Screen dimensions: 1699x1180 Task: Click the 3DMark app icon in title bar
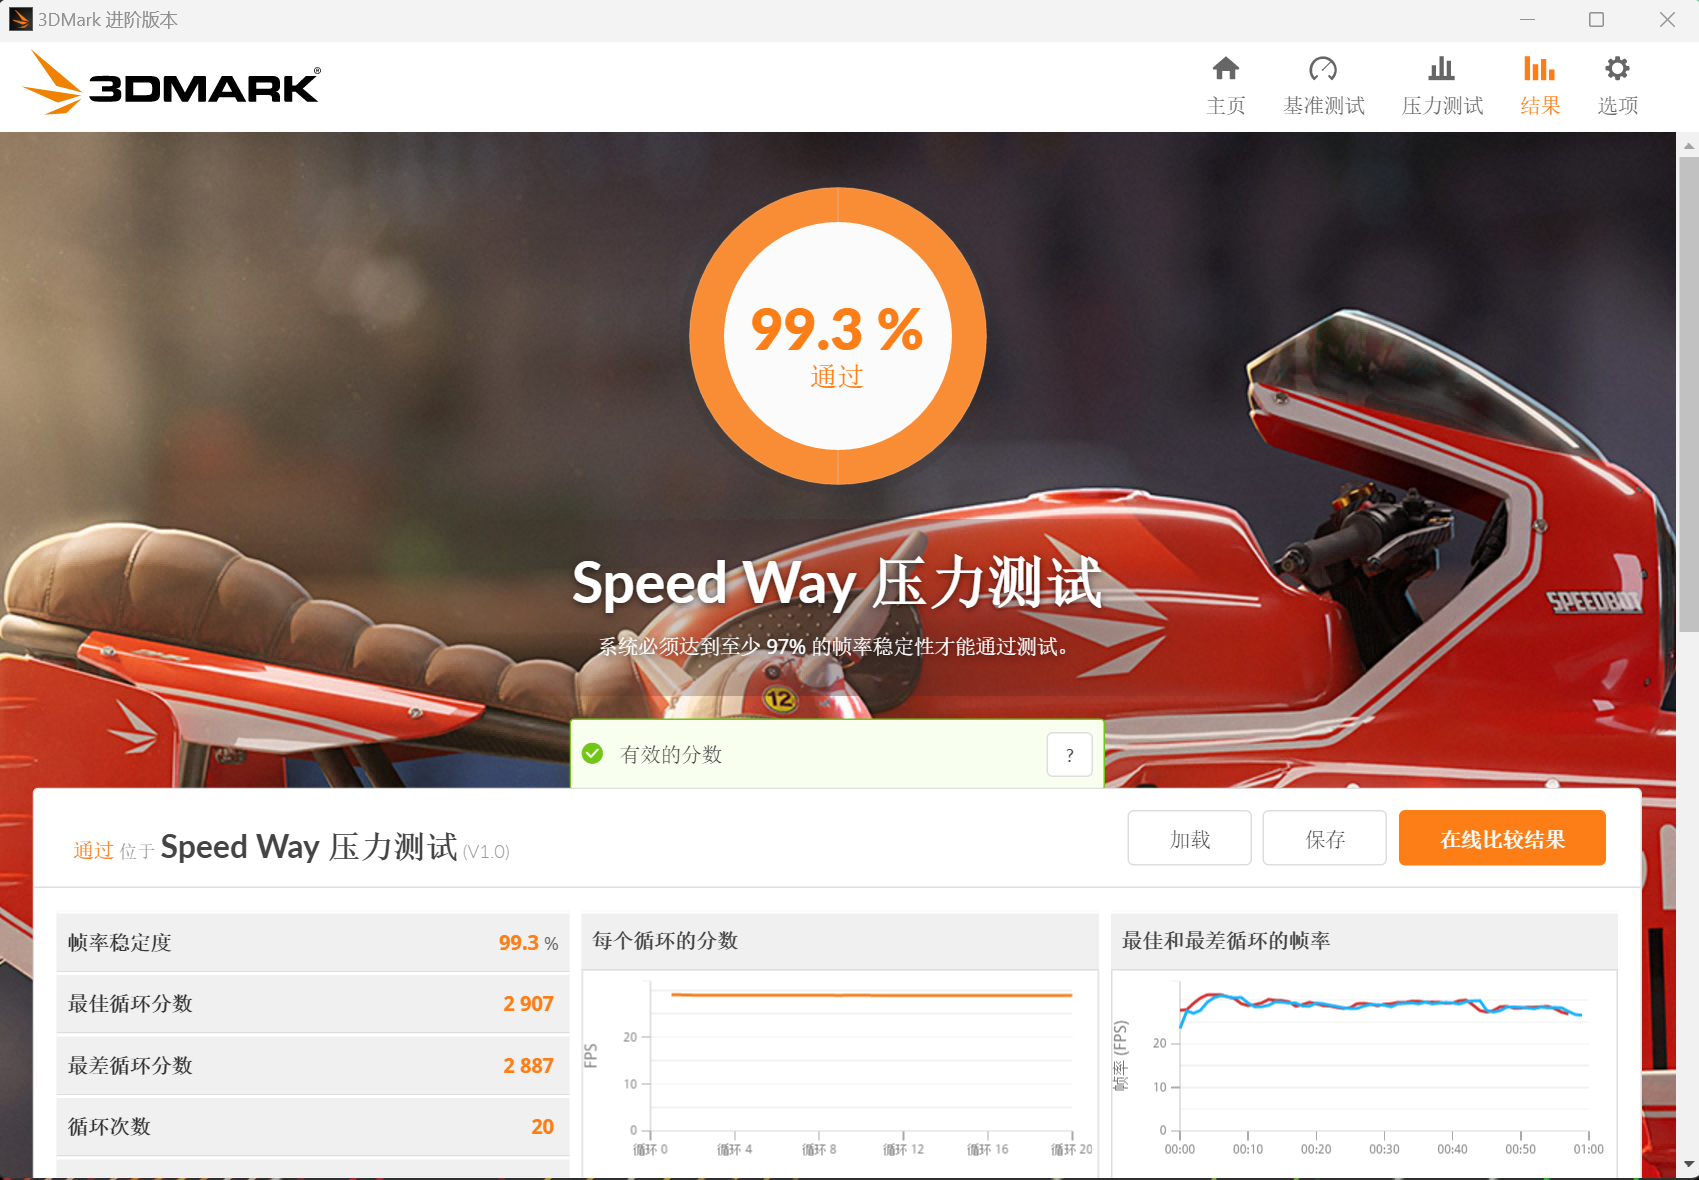pos(20,19)
